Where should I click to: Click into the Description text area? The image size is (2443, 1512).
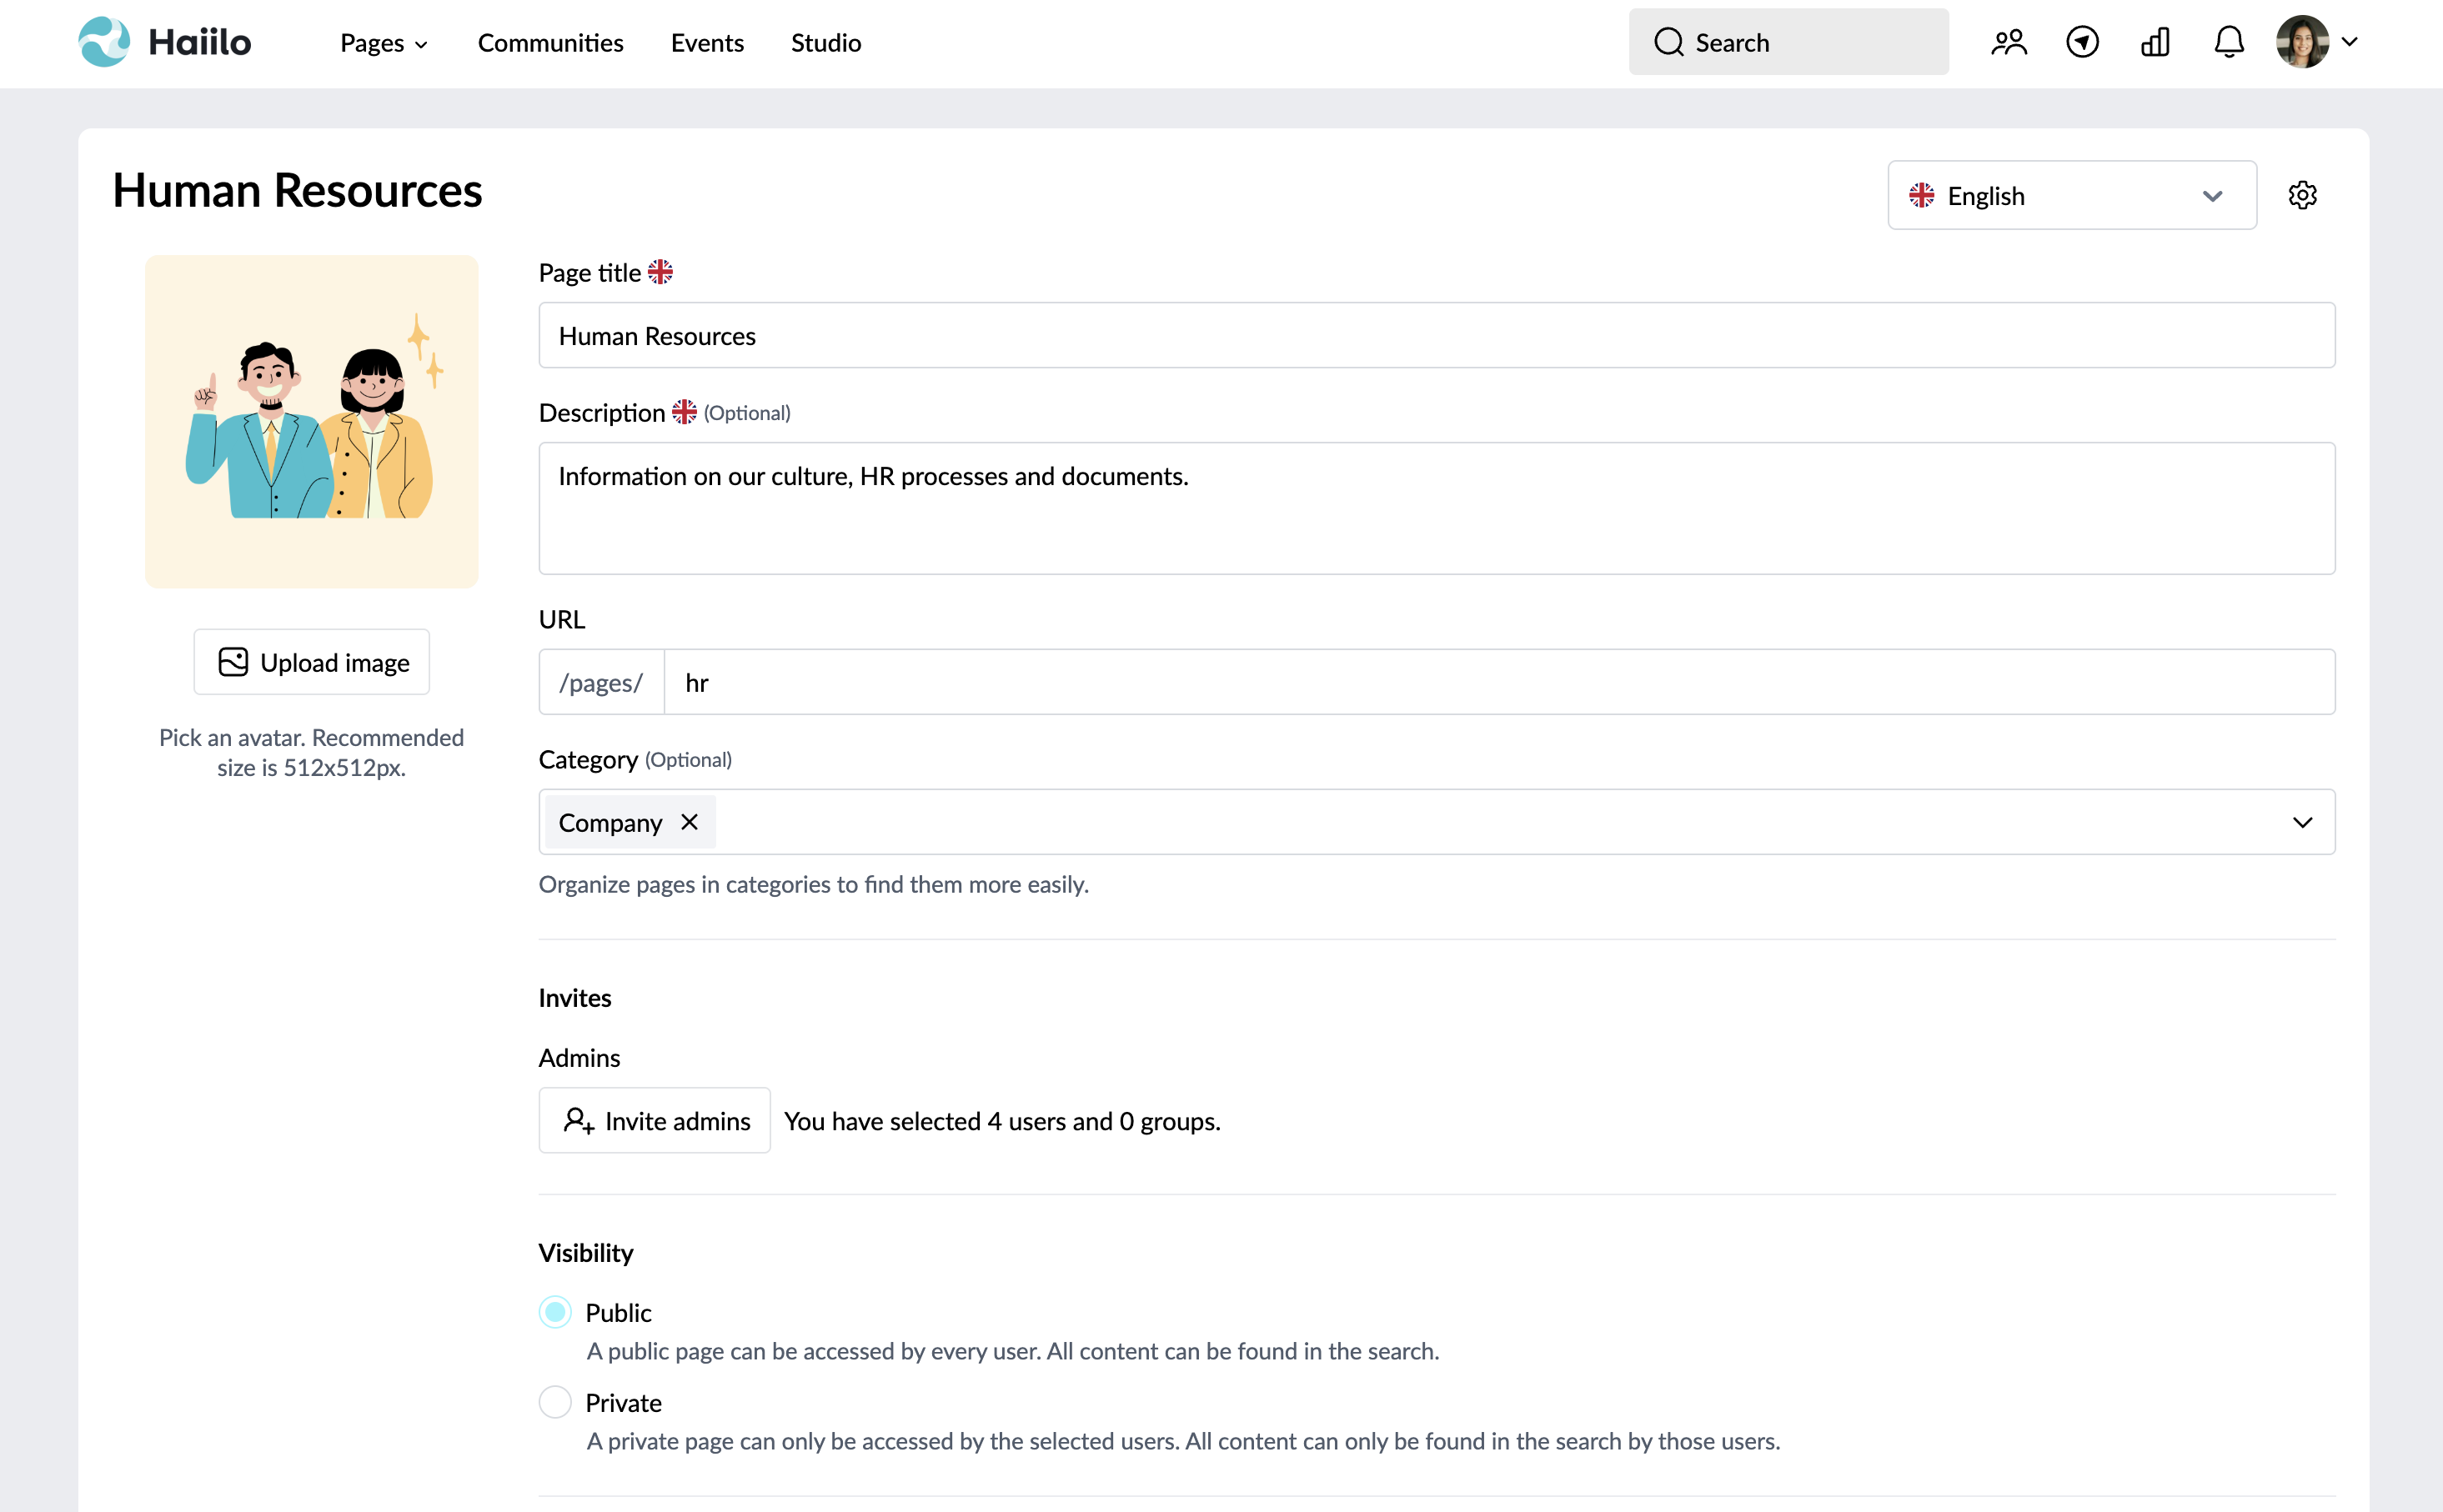1436,508
